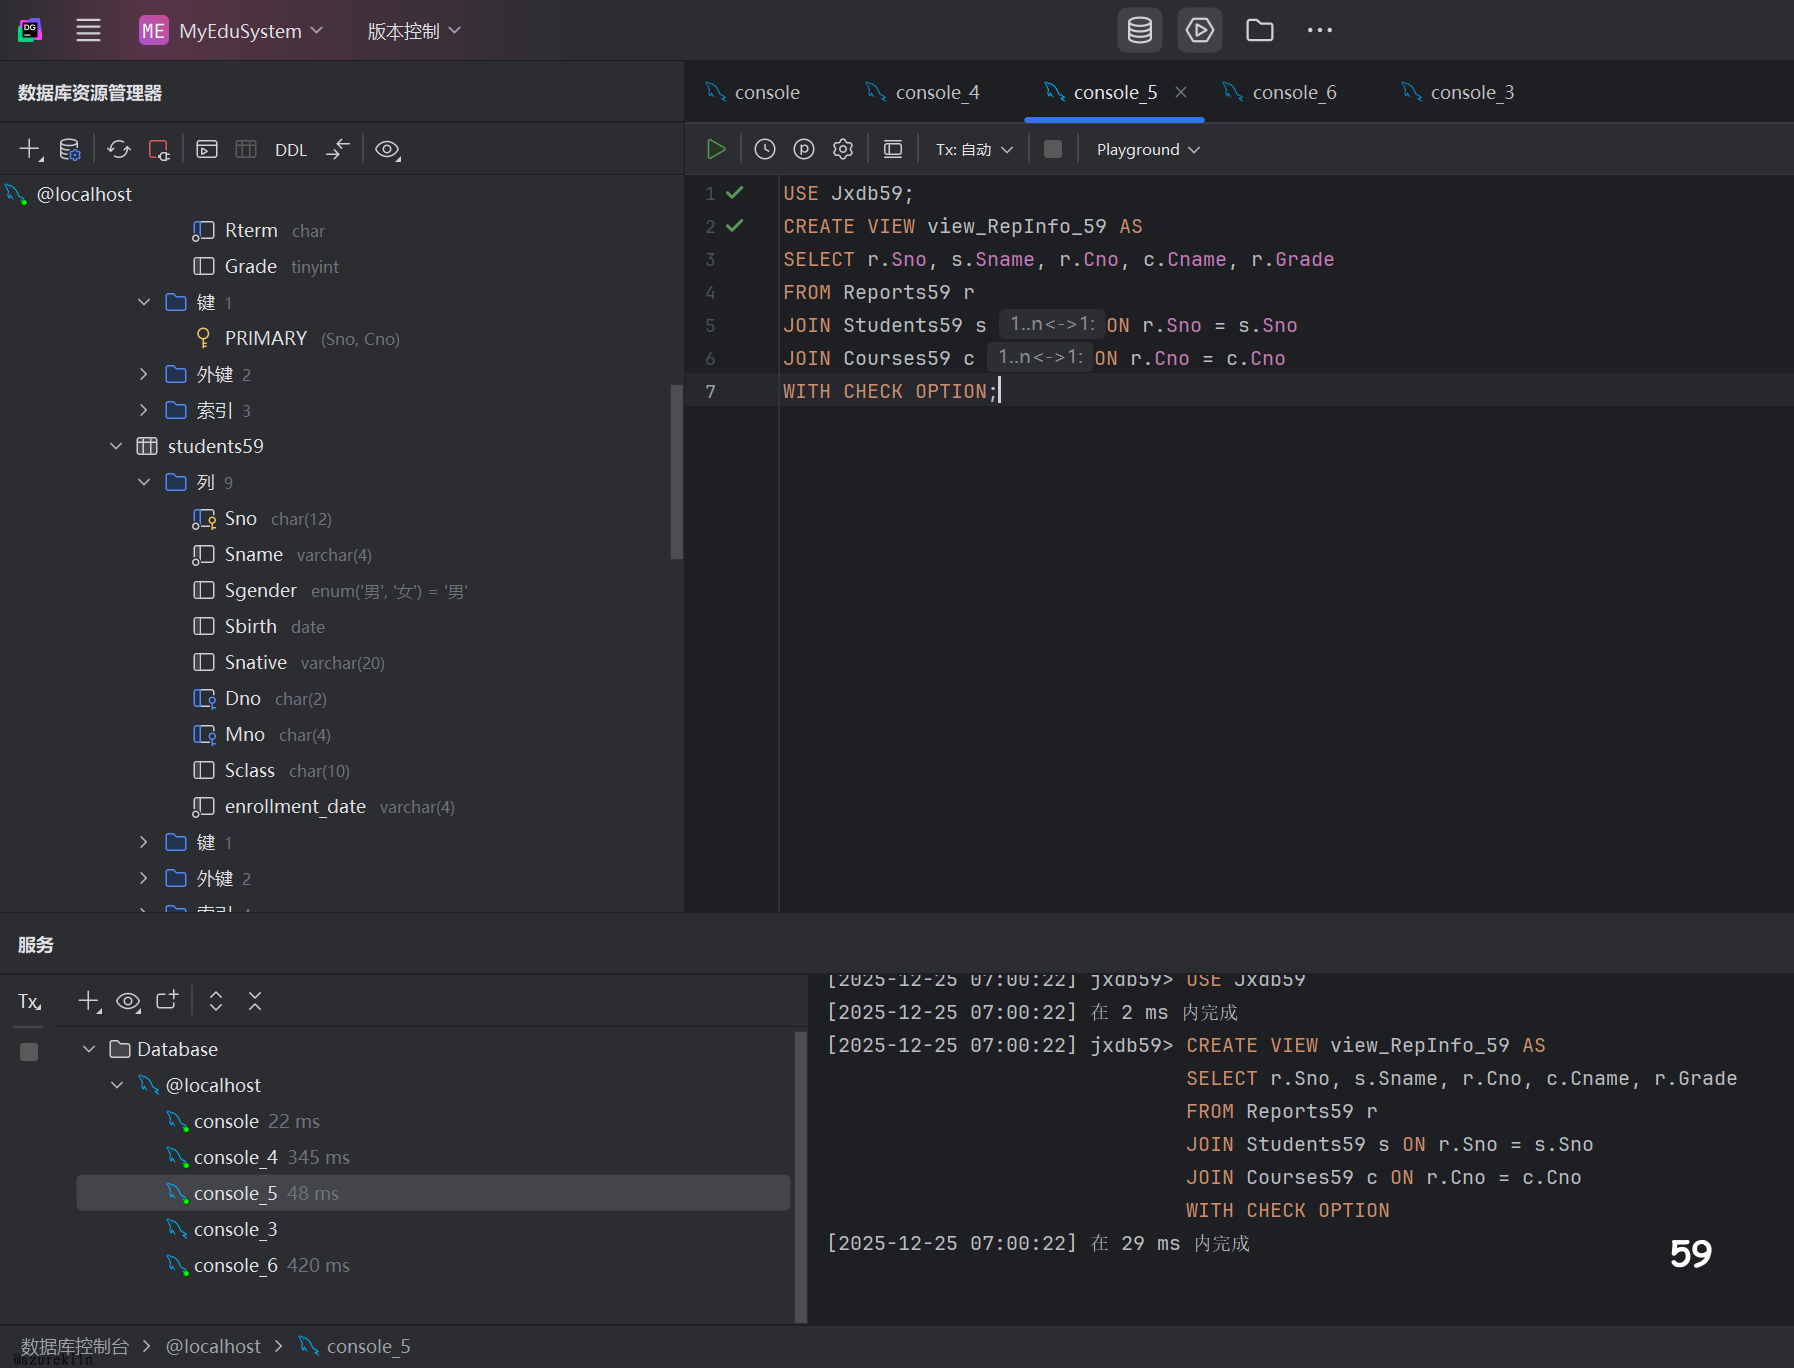Switch to the console_4 tab
1794x1368 pixels.
point(936,92)
